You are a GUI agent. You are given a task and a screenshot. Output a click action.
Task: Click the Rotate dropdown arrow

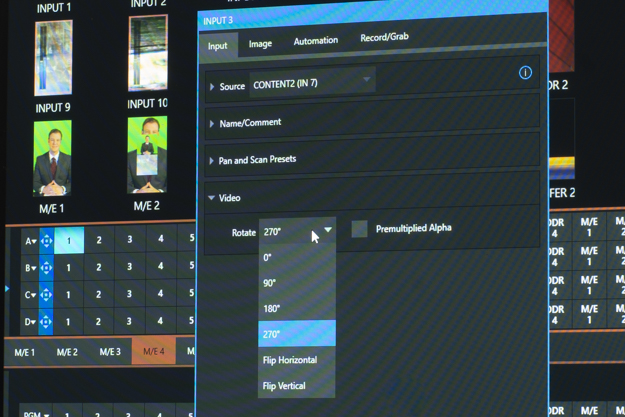point(328,231)
